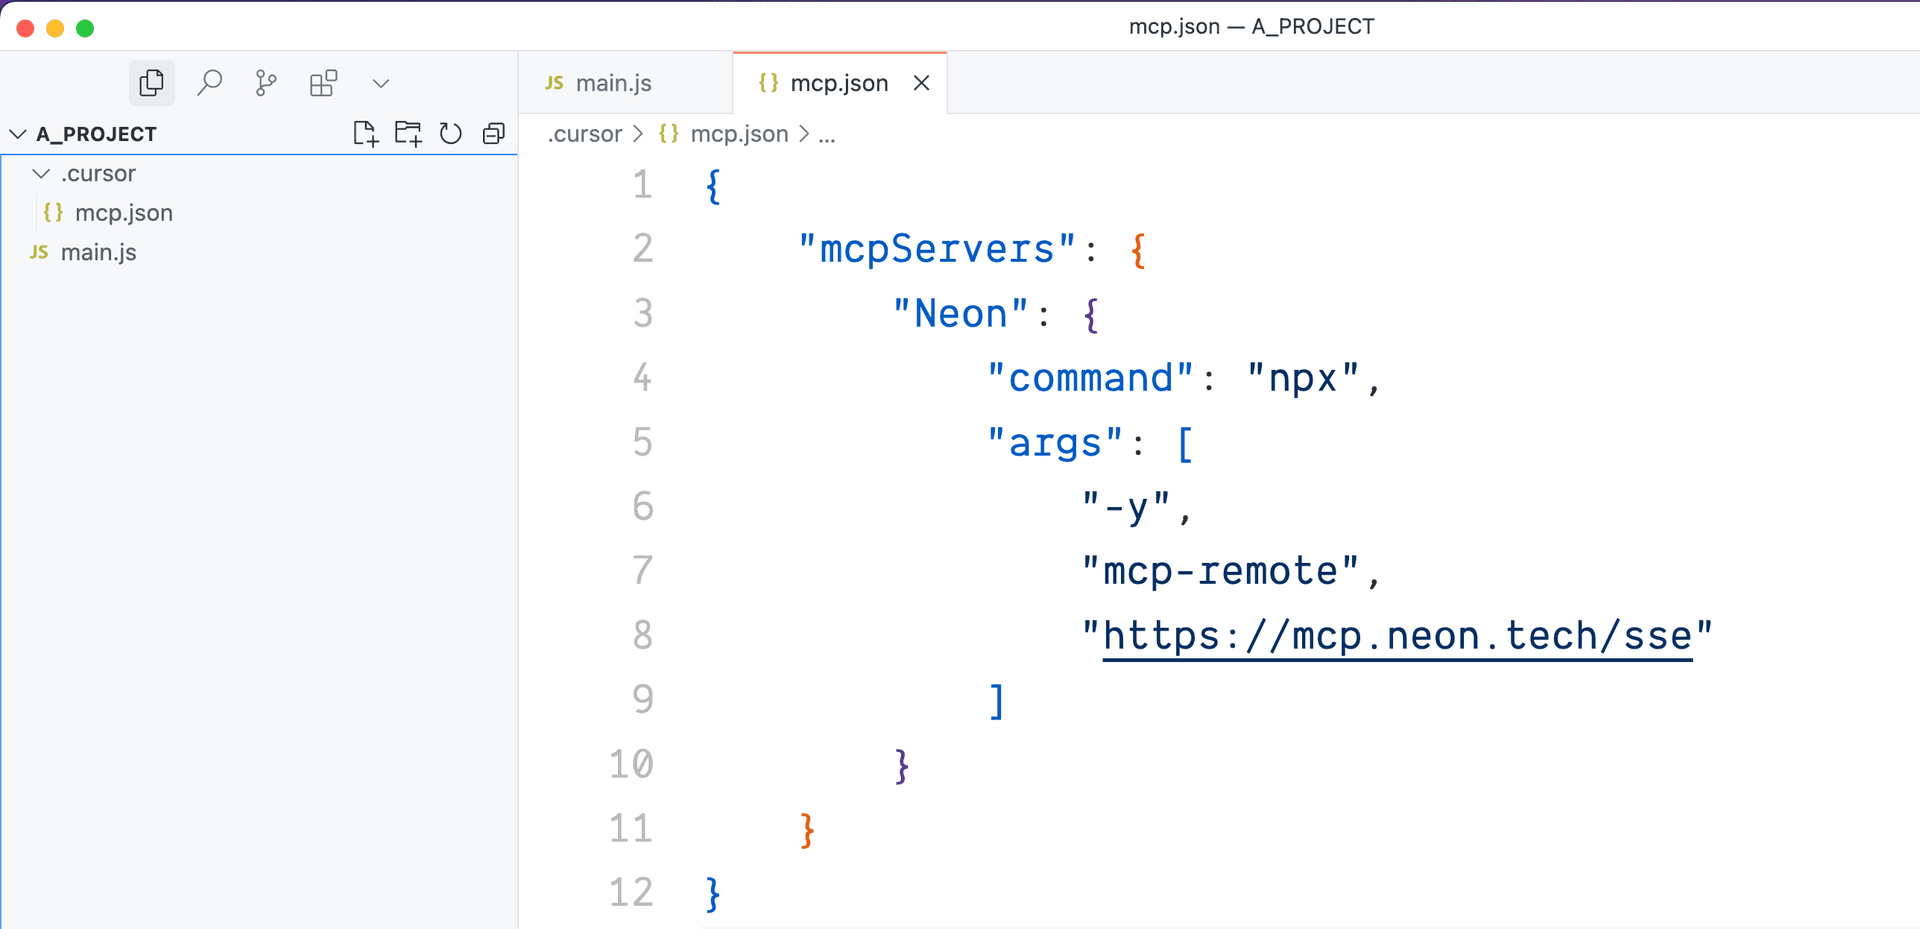Open the Search panel in the sidebar
This screenshot has width=1920, height=929.
pos(210,82)
